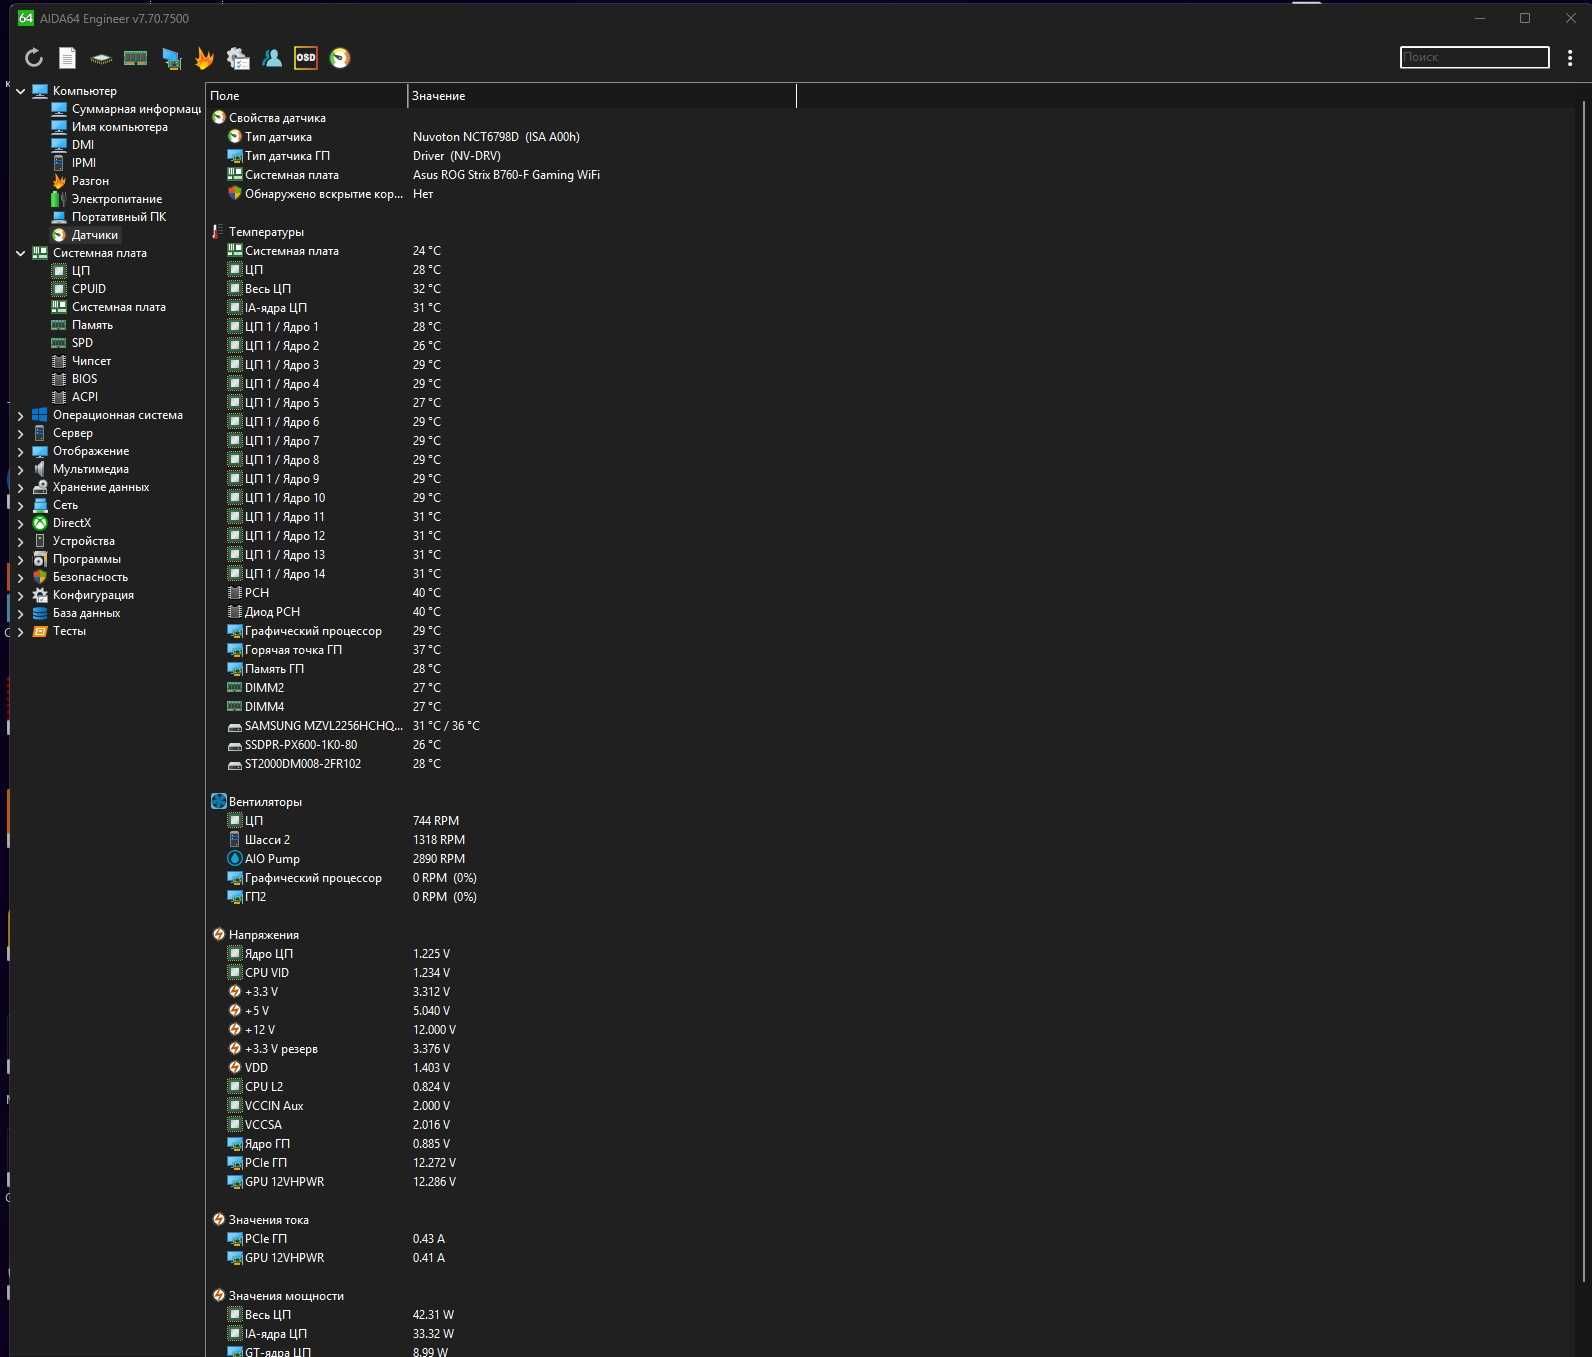The image size is (1592, 1357).
Task: Expand the Отображение tree node
Action: click(20, 451)
